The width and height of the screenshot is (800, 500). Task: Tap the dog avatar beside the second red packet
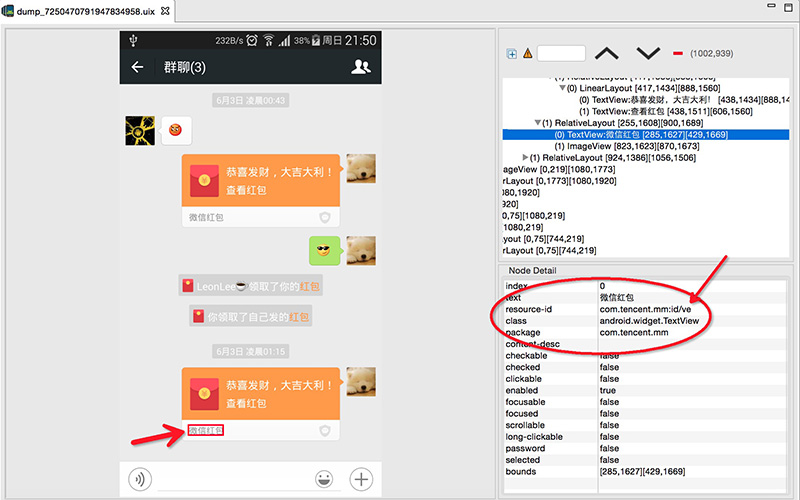pos(361,382)
